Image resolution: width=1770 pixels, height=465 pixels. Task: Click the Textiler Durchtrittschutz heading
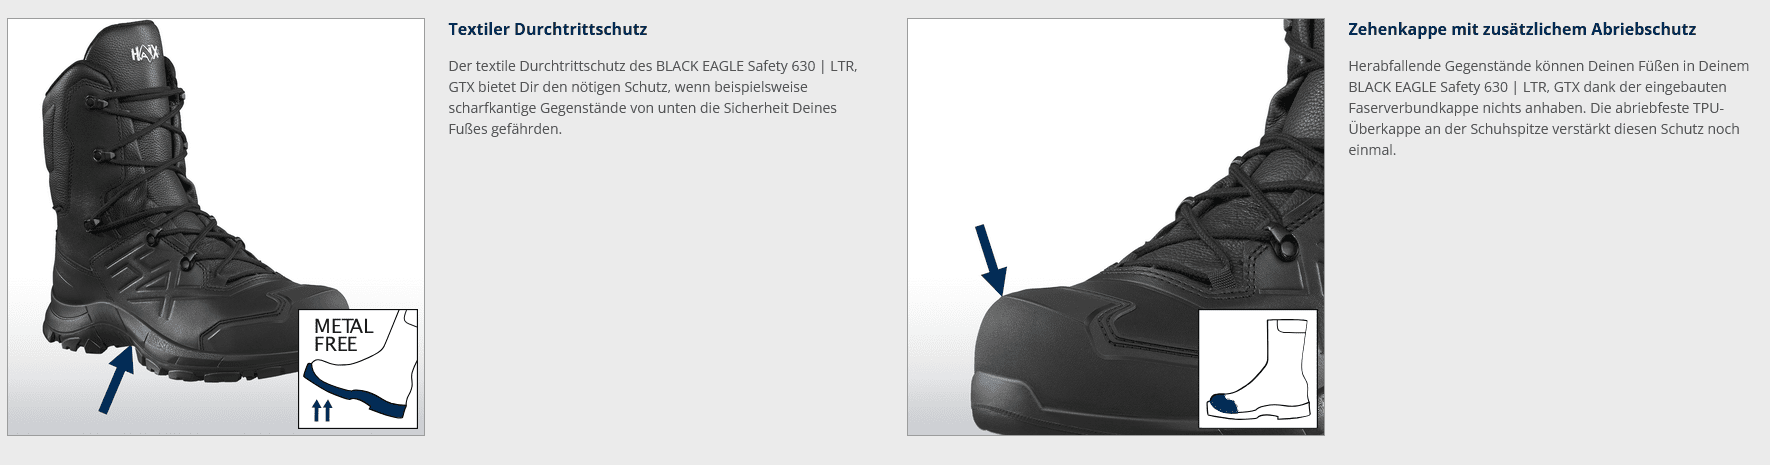tap(548, 29)
